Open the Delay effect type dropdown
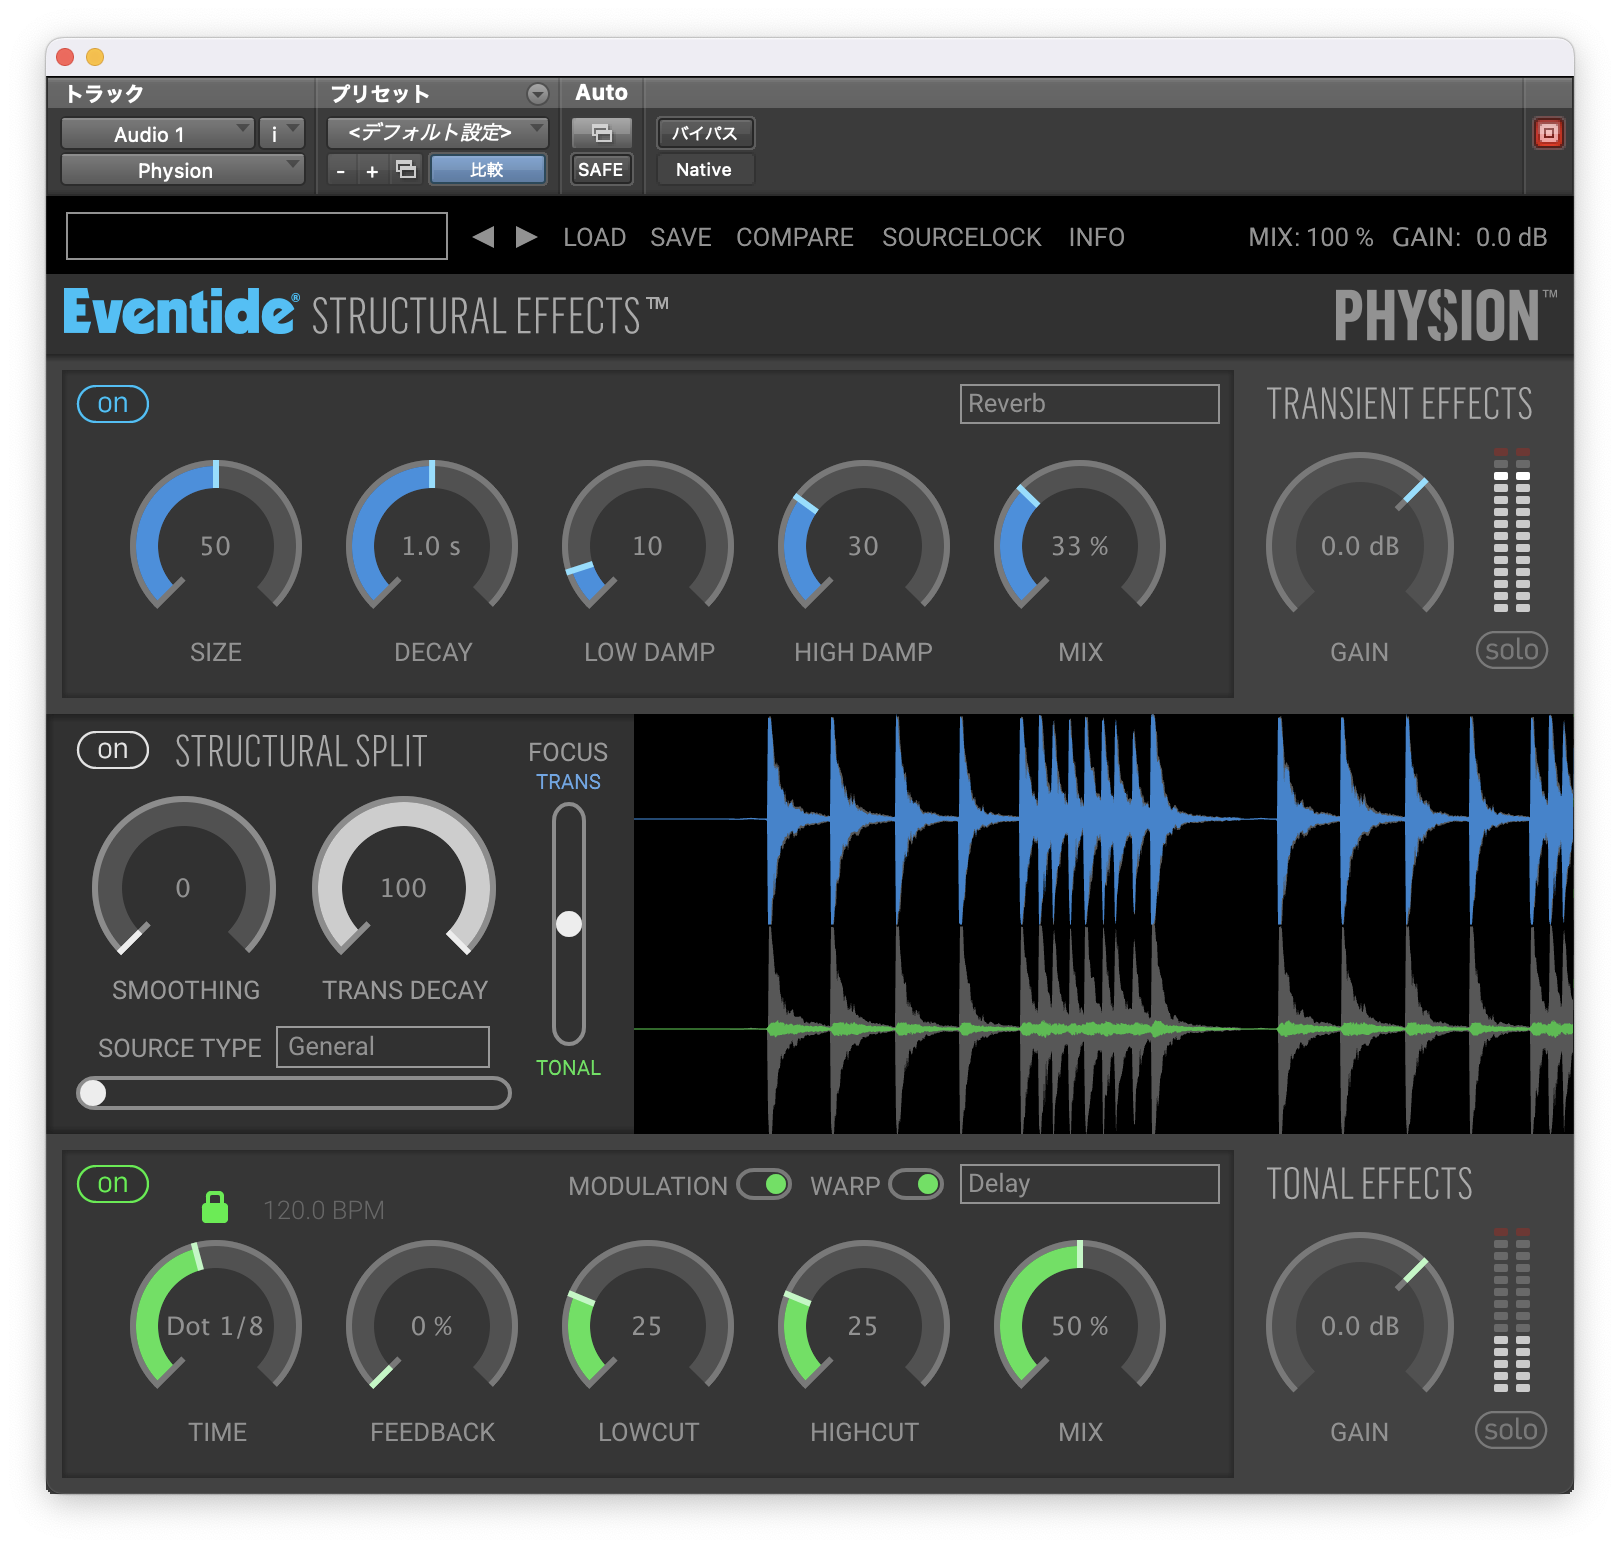Screen dimensions: 1620x1548 (1090, 1184)
